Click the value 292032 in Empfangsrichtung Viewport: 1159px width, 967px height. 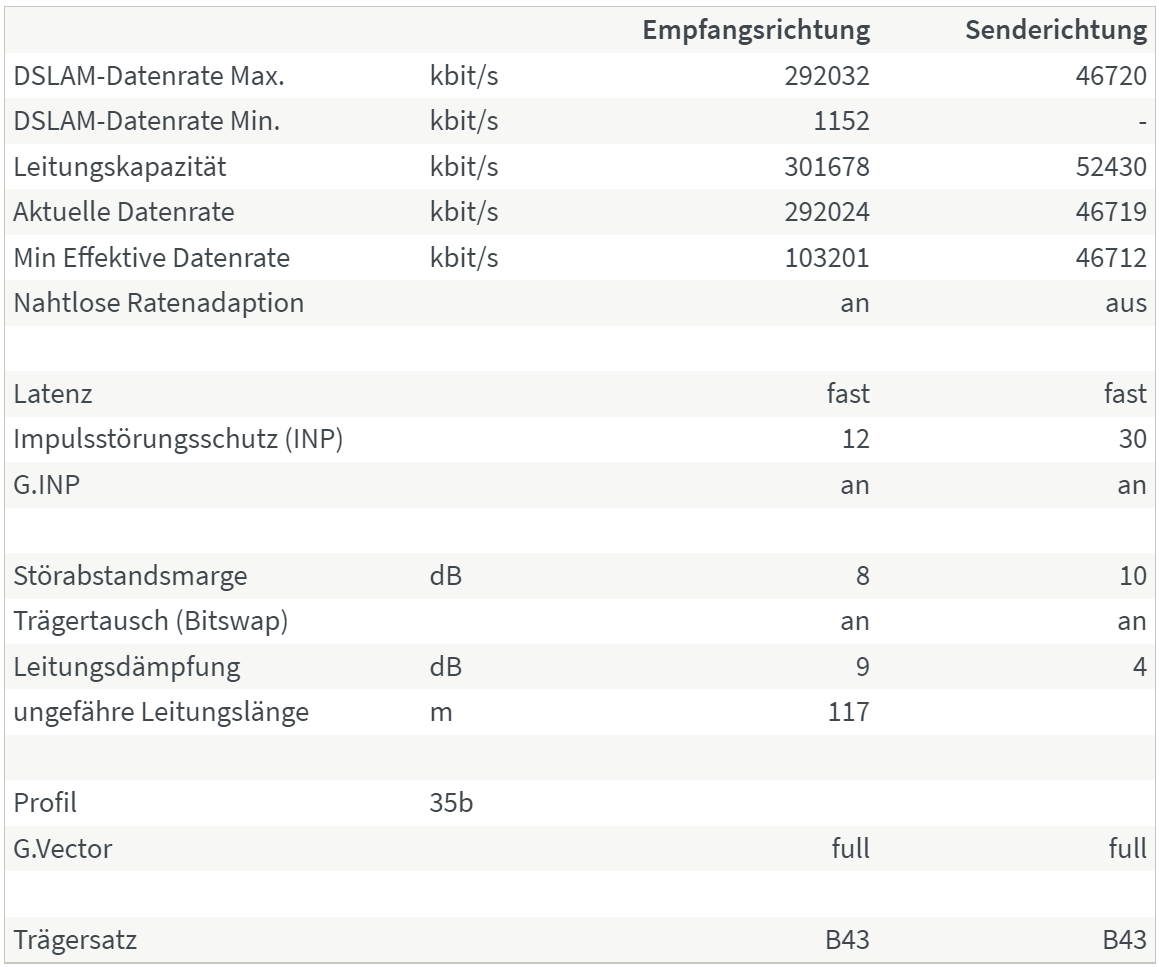click(826, 76)
